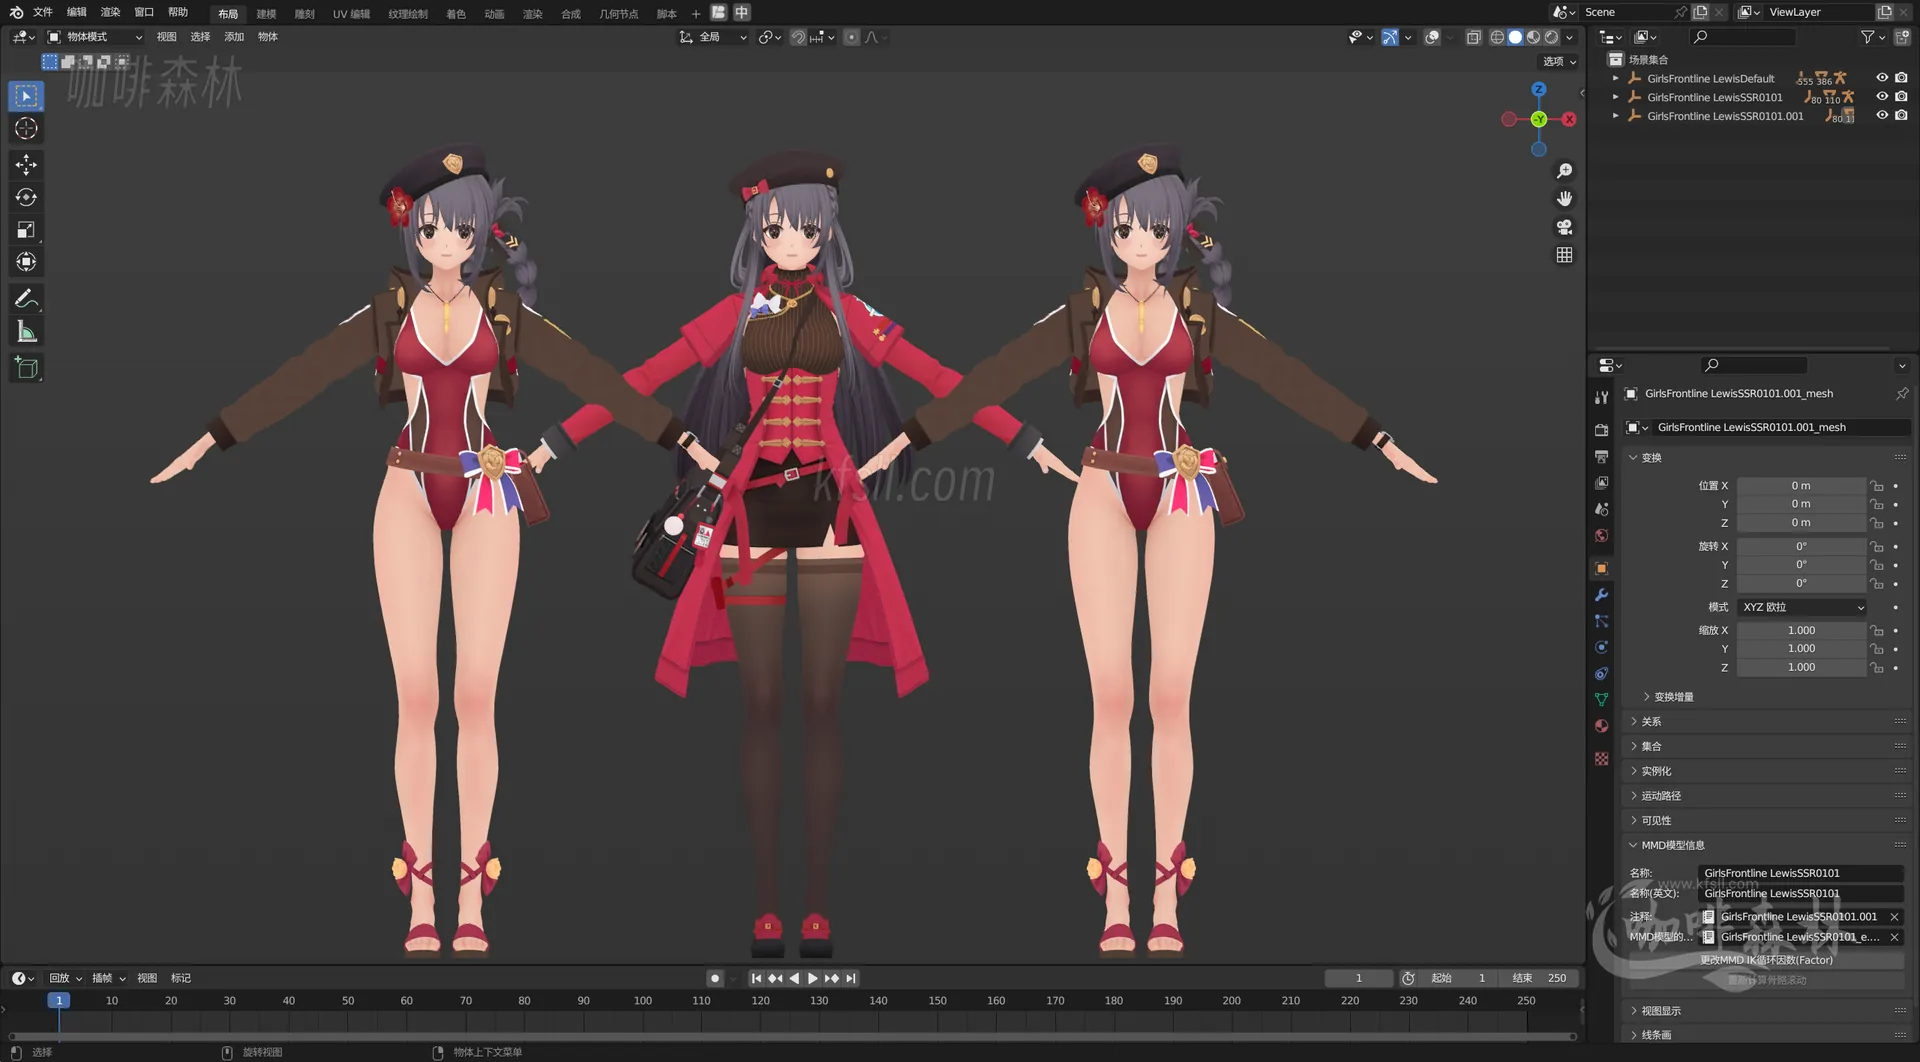Open the Material properties tab
The width and height of the screenshot is (1920, 1062).
coord(1601,725)
